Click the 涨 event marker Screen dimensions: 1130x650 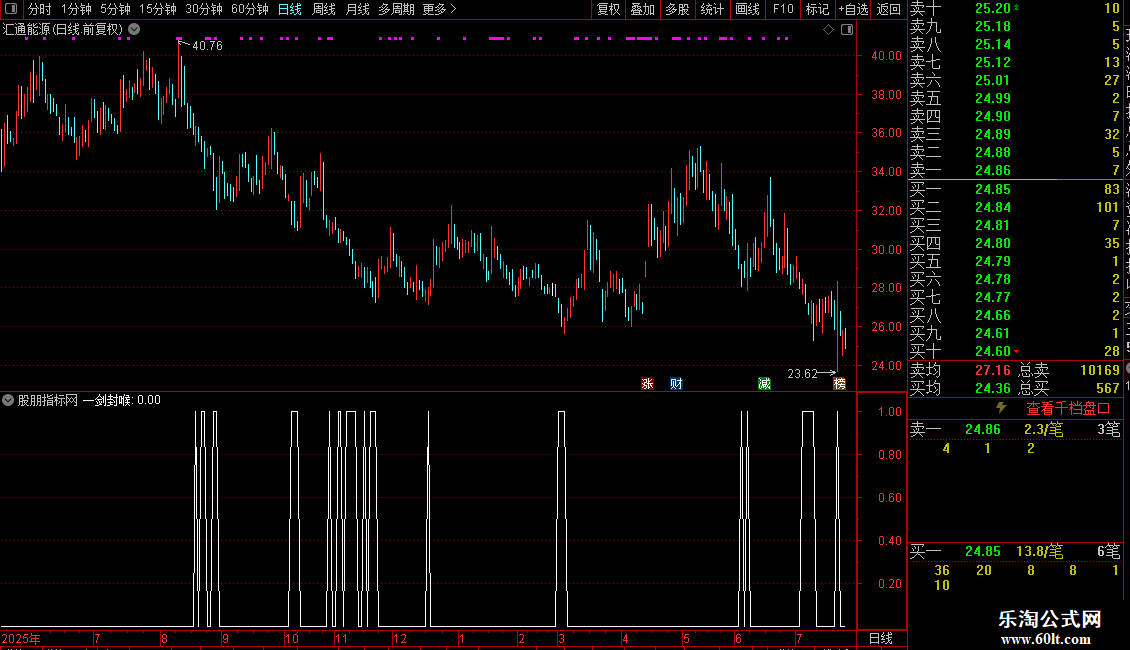[647, 383]
